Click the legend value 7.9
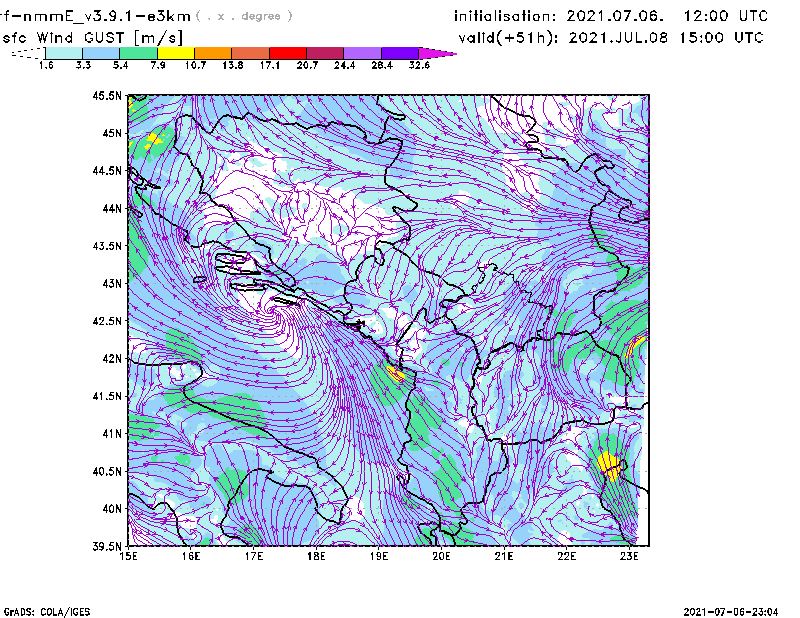 (x=158, y=65)
